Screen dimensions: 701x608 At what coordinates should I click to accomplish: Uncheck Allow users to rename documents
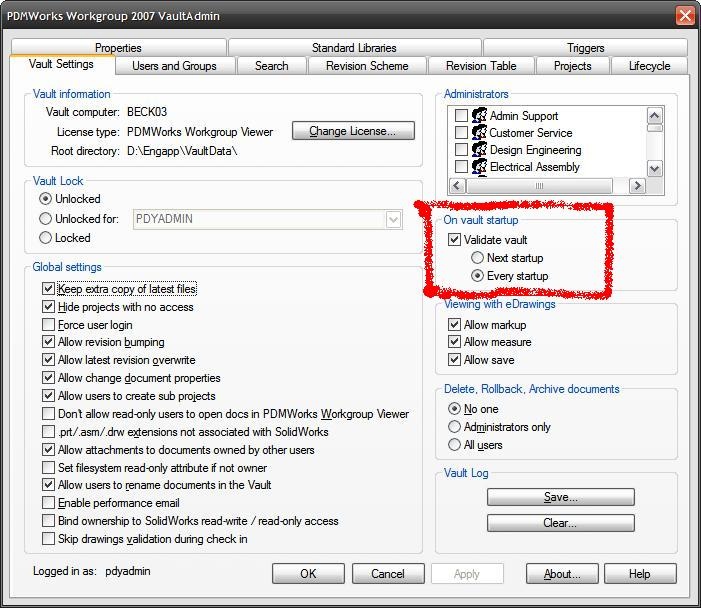(x=48, y=485)
